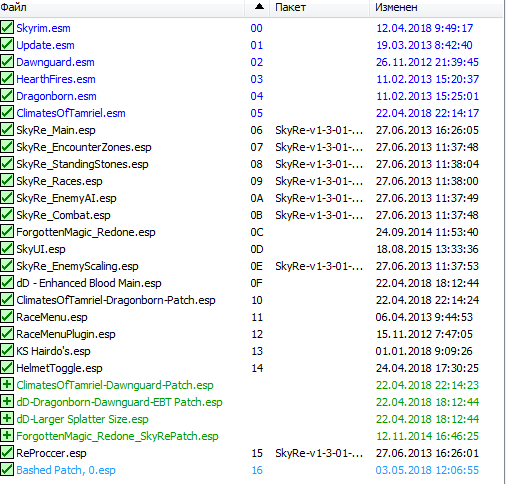This screenshot has width=506, height=484.
Task: Select the Skyrim.esm entry
Action: click(43, 28)
